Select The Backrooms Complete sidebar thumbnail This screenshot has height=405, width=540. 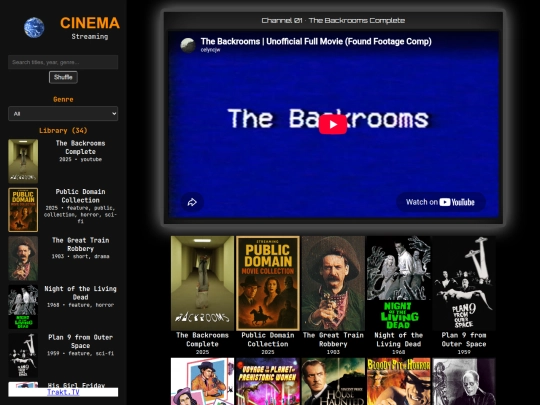23,161
